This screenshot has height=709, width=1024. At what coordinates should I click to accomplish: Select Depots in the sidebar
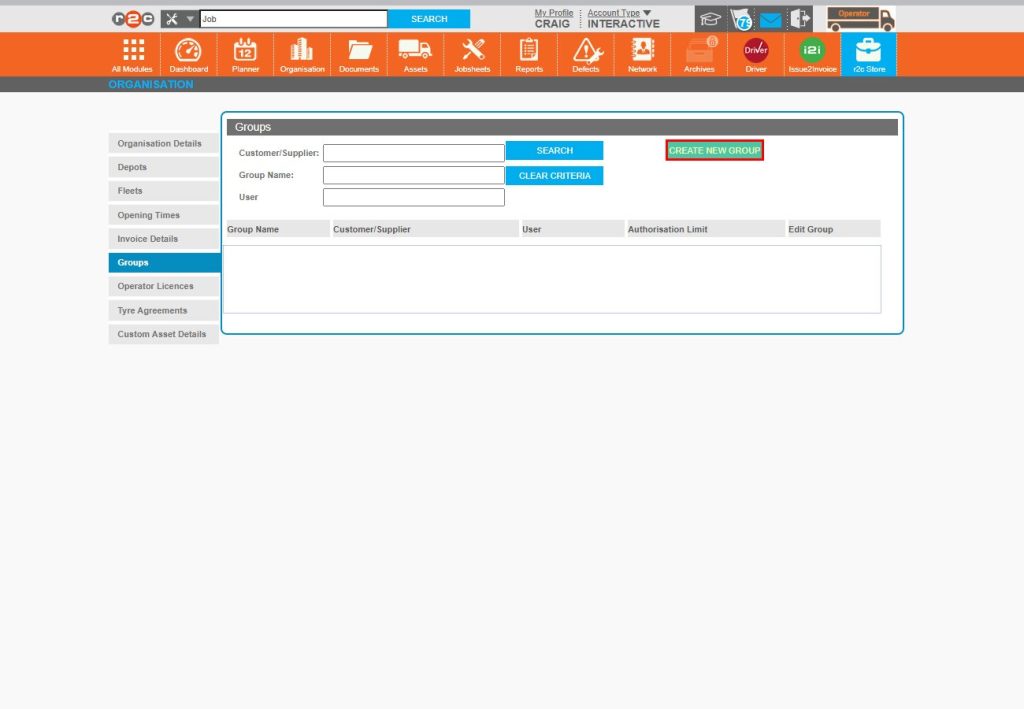163,167
